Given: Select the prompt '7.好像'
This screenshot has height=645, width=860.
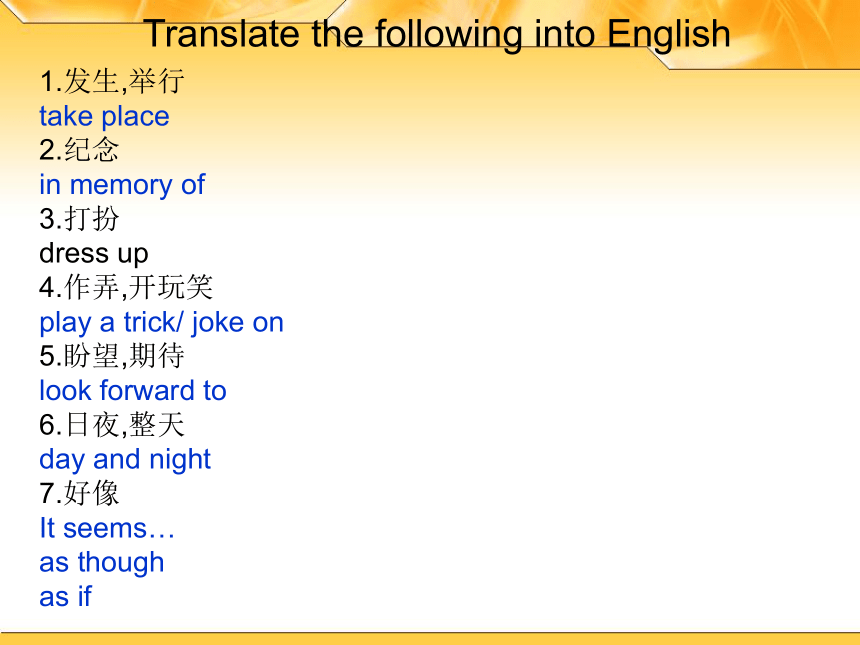Looking at the screenshot, I should pyautogui.click(x=79, y=493).
